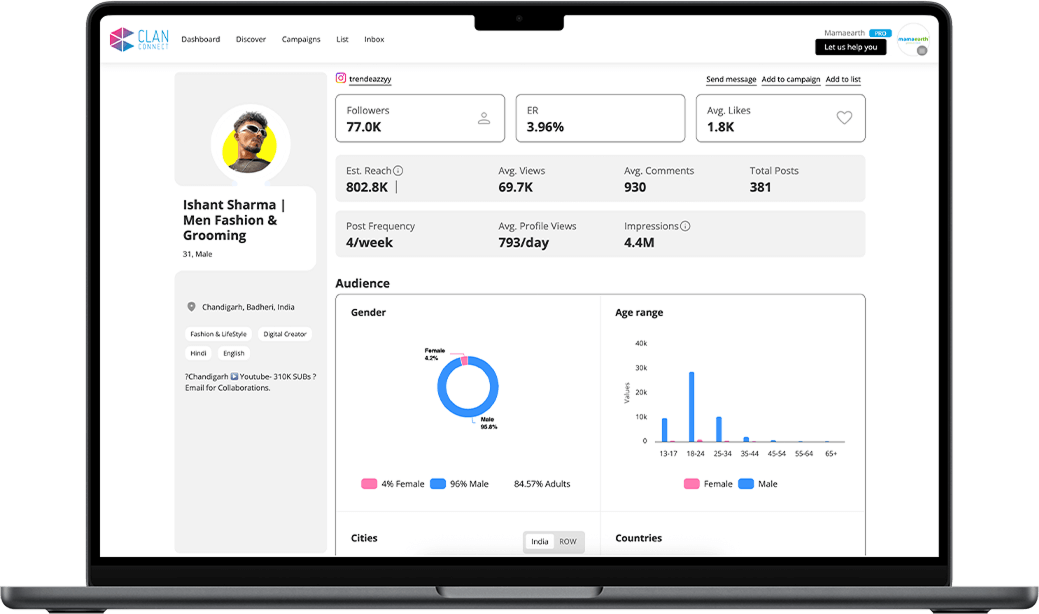Toggle Male series in Age range legend

click(x=758, y=484)
